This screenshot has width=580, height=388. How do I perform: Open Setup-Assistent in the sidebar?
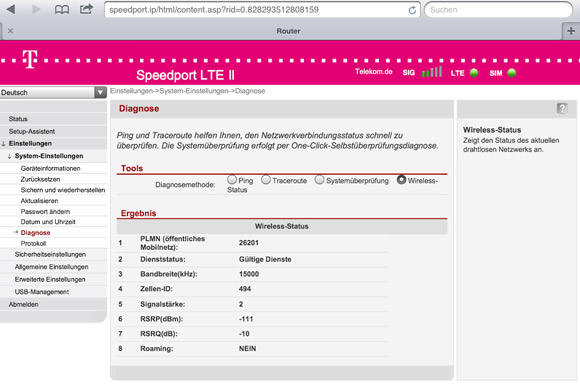[x=32, y=131]
